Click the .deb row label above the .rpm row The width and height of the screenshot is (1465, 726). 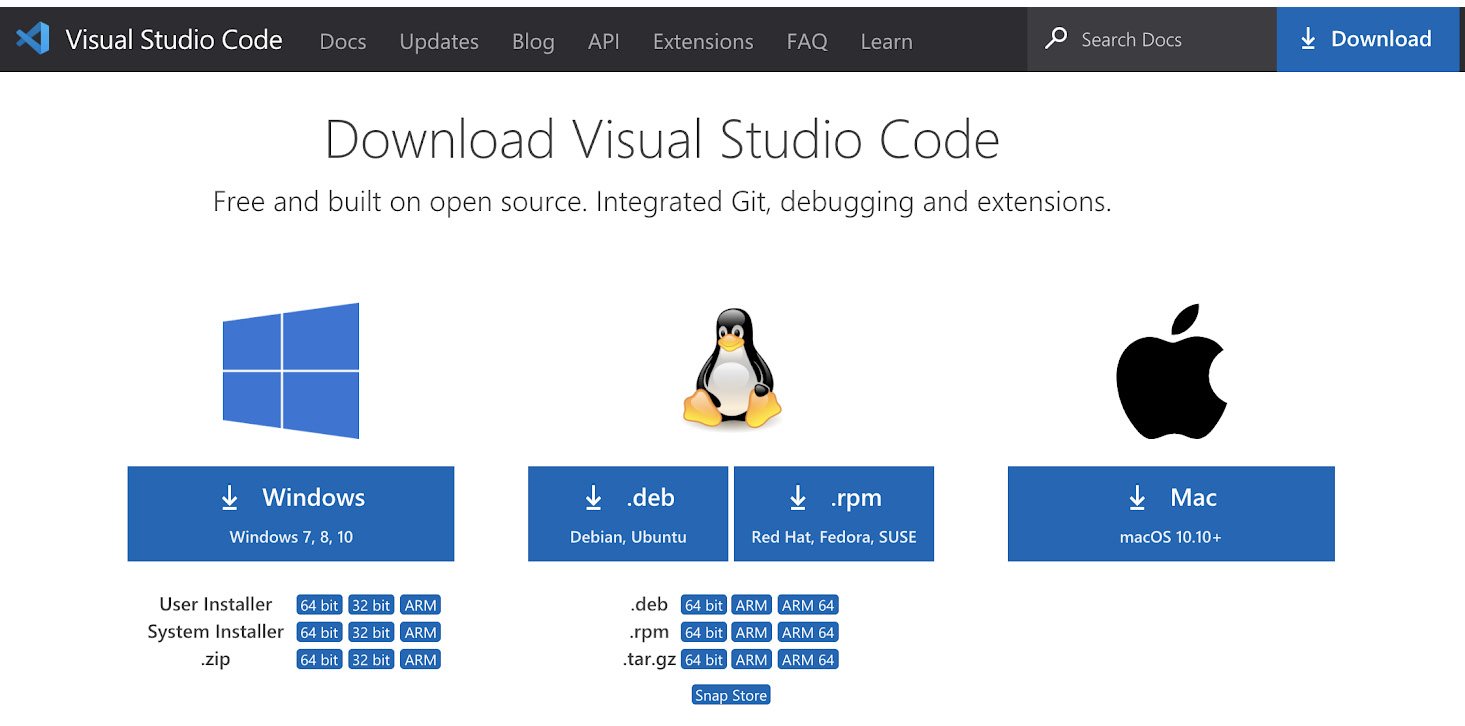coord(649,604)
